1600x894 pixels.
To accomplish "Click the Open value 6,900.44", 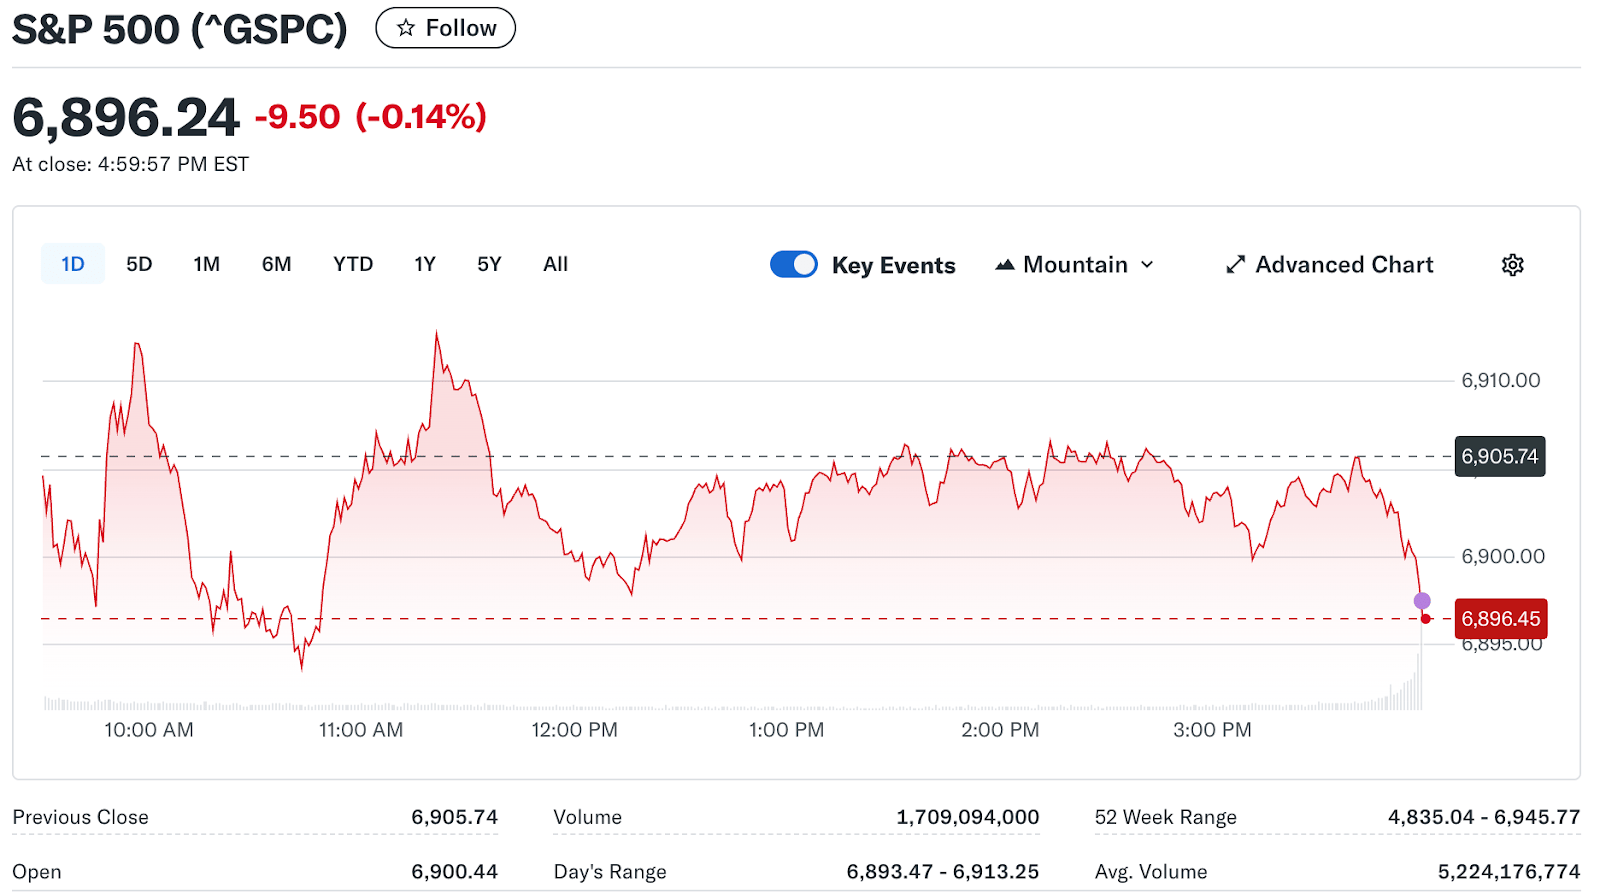I will pyautogui.click(x=454, y=872).
